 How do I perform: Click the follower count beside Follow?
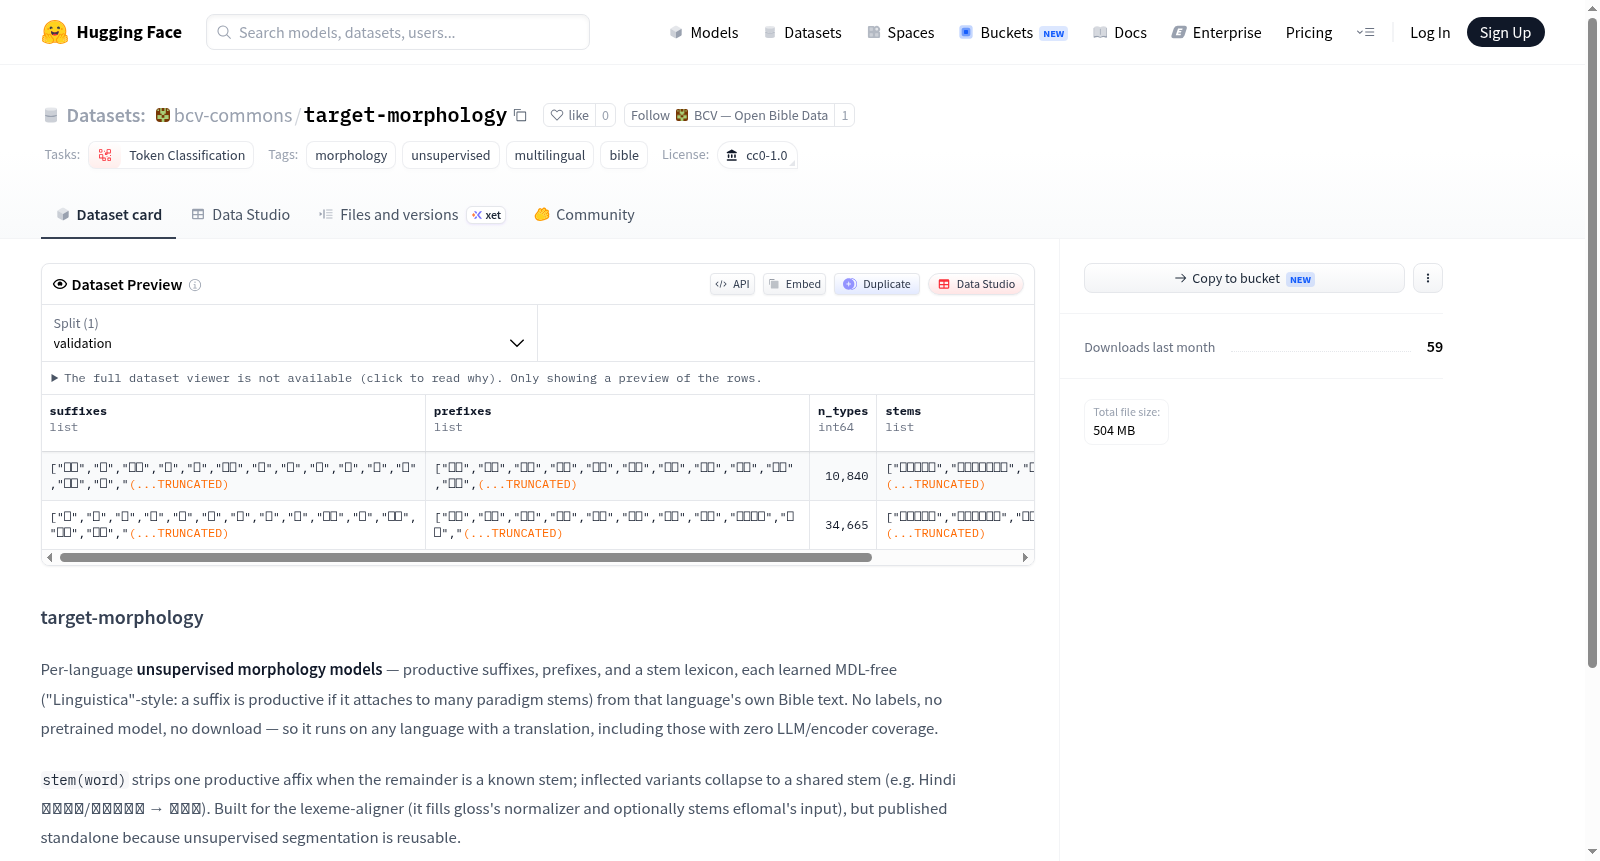click(x=845, y=115)
